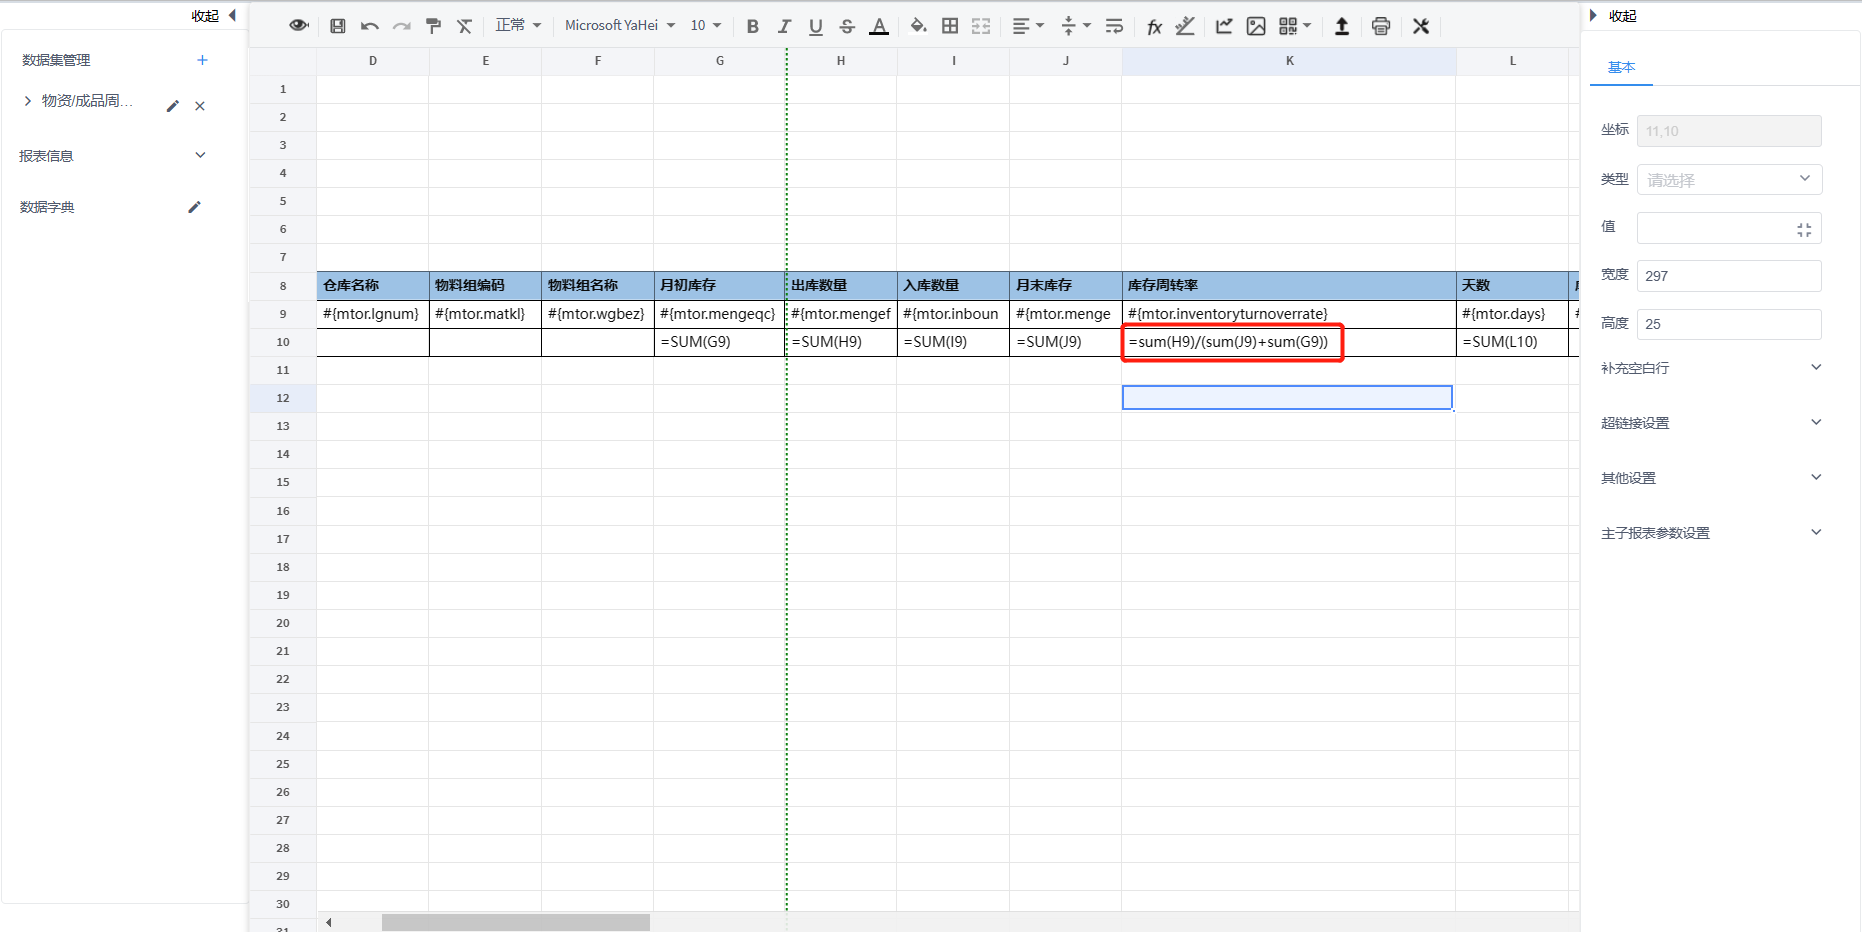Image resolution: width=1862 pixels, height=932 pixels.
Task: Click the 收起 button on right panel
Action: click(x=1613, y=15)
